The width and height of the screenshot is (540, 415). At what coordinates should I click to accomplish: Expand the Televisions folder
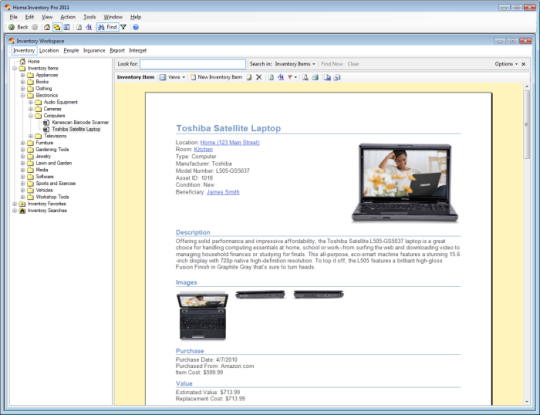point(31,136)
